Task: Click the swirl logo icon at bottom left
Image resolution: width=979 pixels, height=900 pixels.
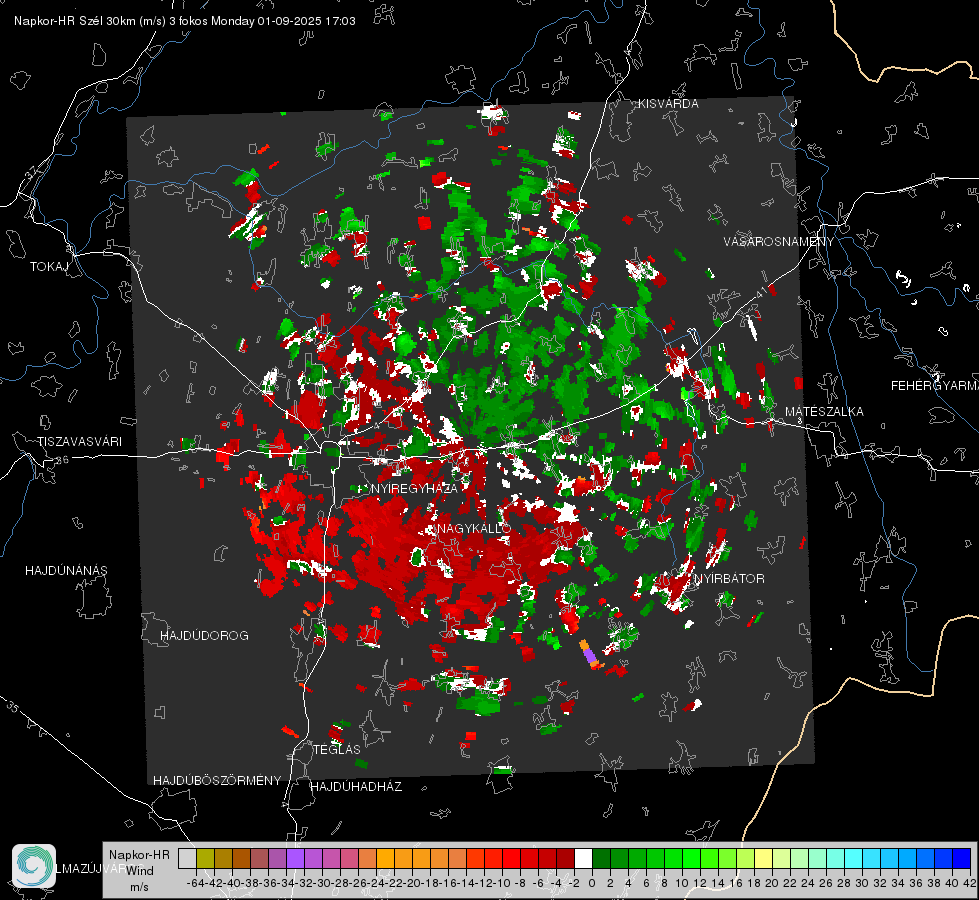Action: click(34, 866)
